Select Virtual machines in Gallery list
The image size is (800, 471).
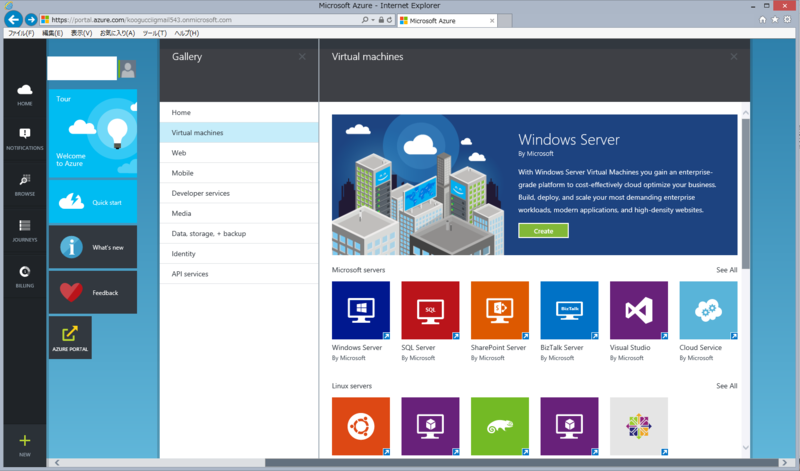click(x=239, y=133)
